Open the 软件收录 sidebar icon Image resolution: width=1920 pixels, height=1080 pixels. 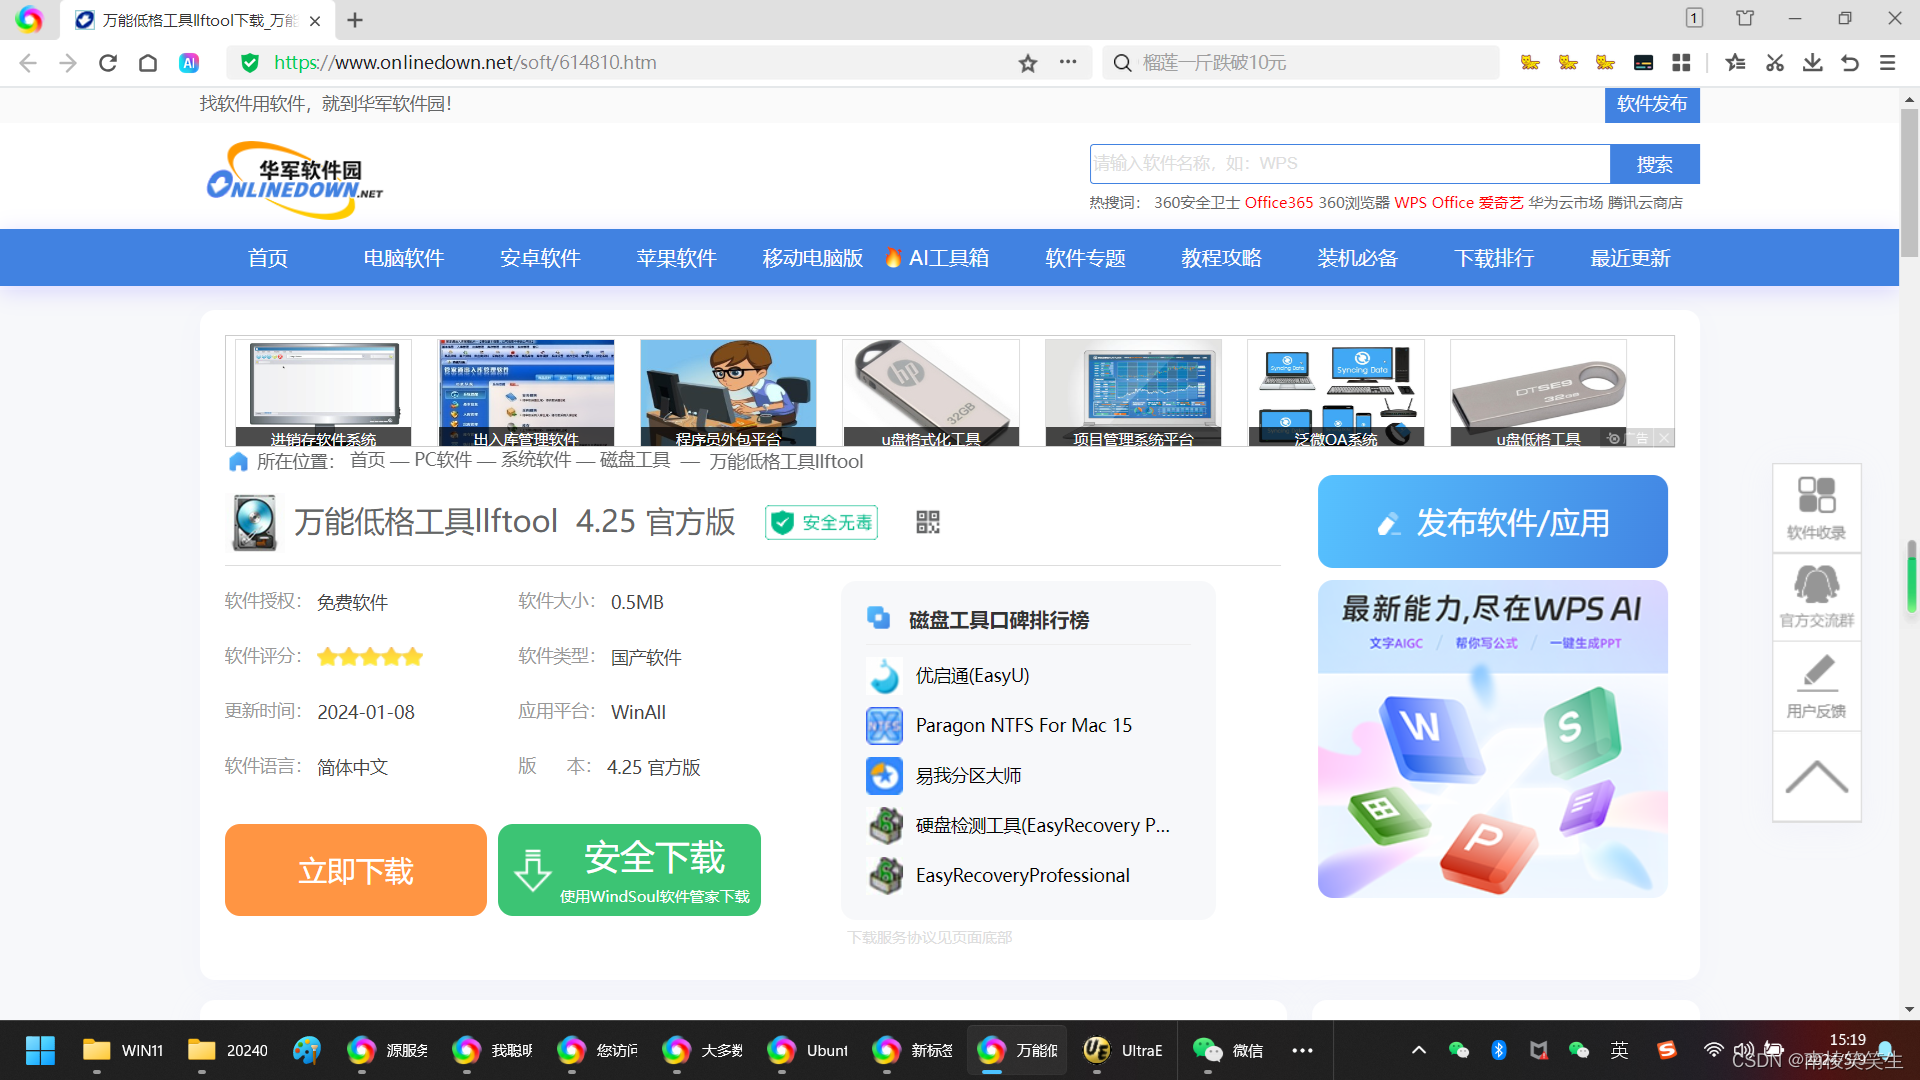[1816, 508]
